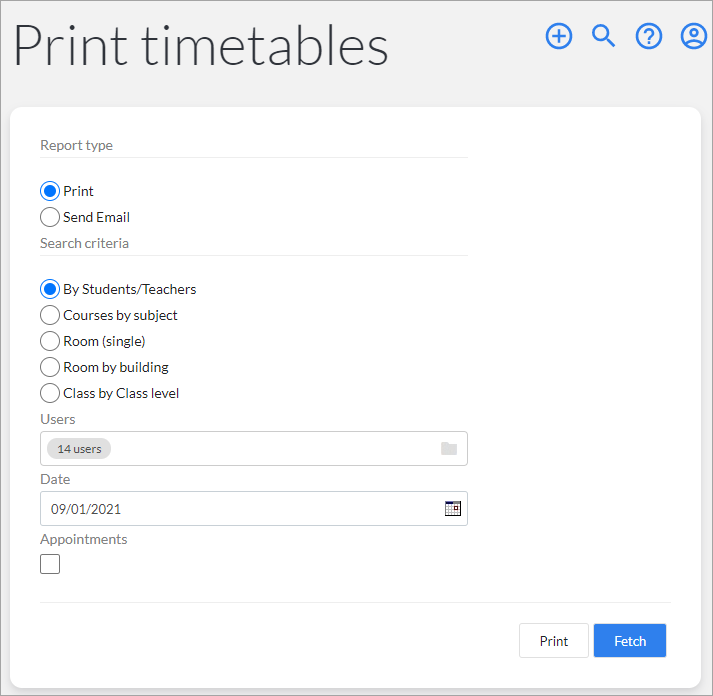Choose By Students/Teachers search criteria
Viewport: 713px width, 696px height.
tap(50, 289)
